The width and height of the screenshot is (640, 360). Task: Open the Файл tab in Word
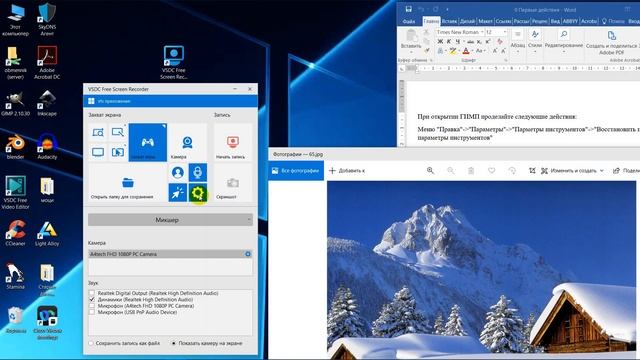coord(409,21)
